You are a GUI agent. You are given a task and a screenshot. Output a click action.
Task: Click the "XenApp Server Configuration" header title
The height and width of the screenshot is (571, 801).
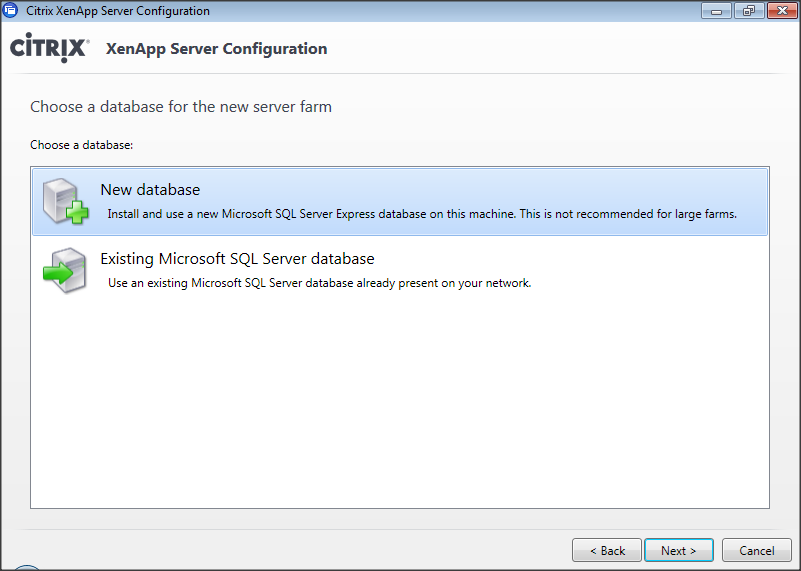pyautogui.click(x=216, y=49)
